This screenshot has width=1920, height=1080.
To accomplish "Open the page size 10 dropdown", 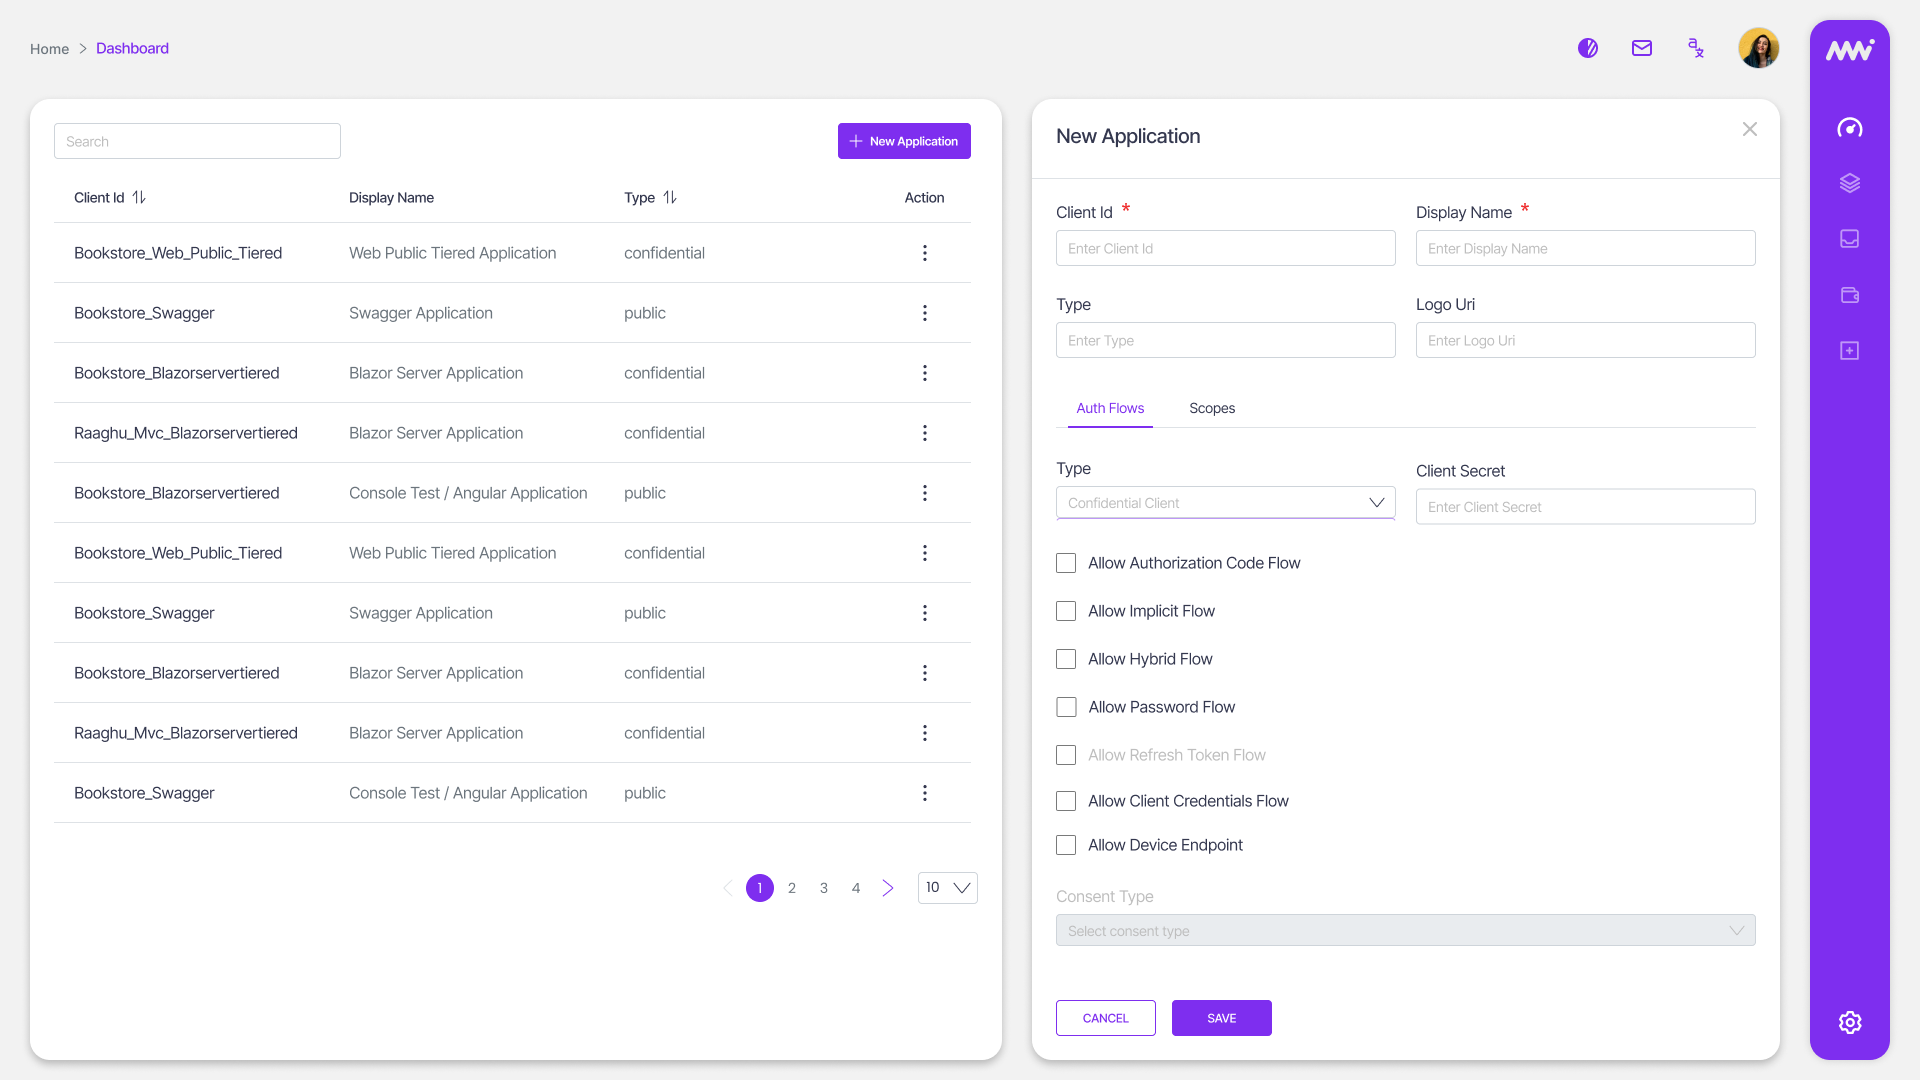I will [947, 888].
